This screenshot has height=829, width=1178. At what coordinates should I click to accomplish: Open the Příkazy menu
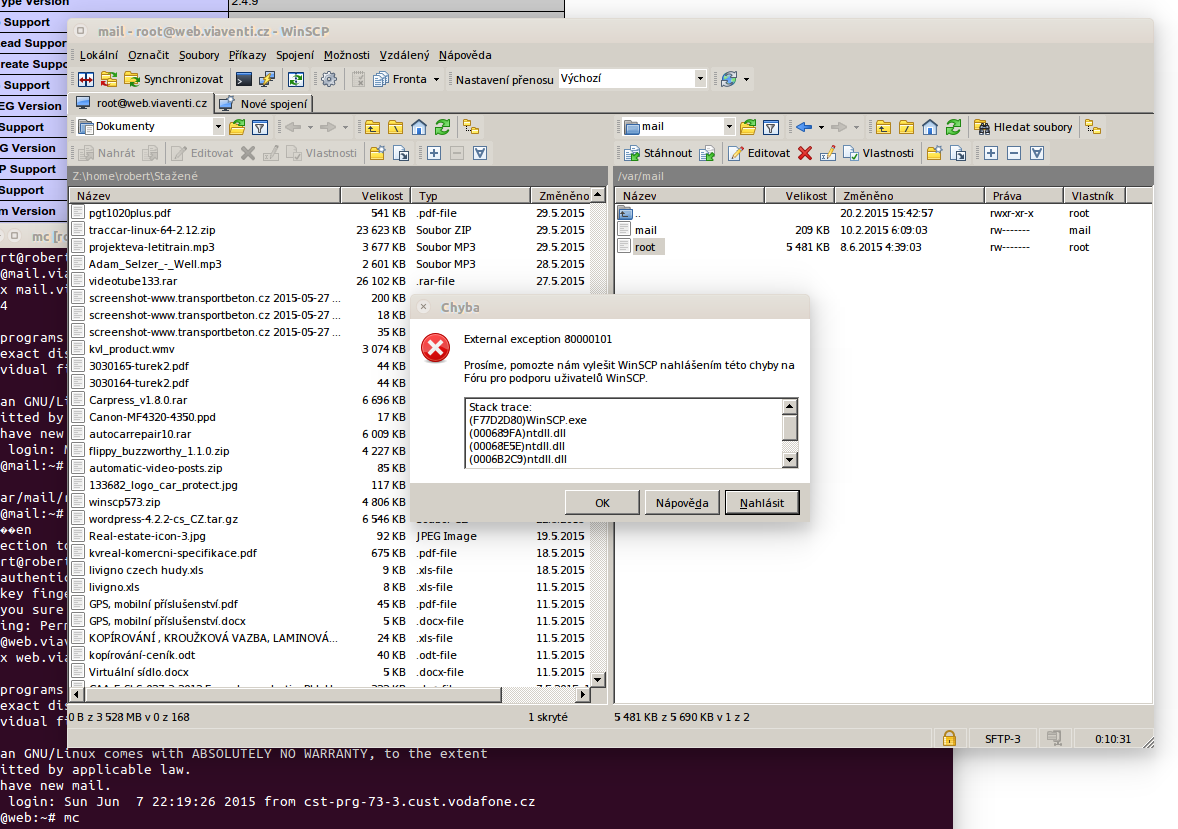pyautogui.click(x=247, y=55)
